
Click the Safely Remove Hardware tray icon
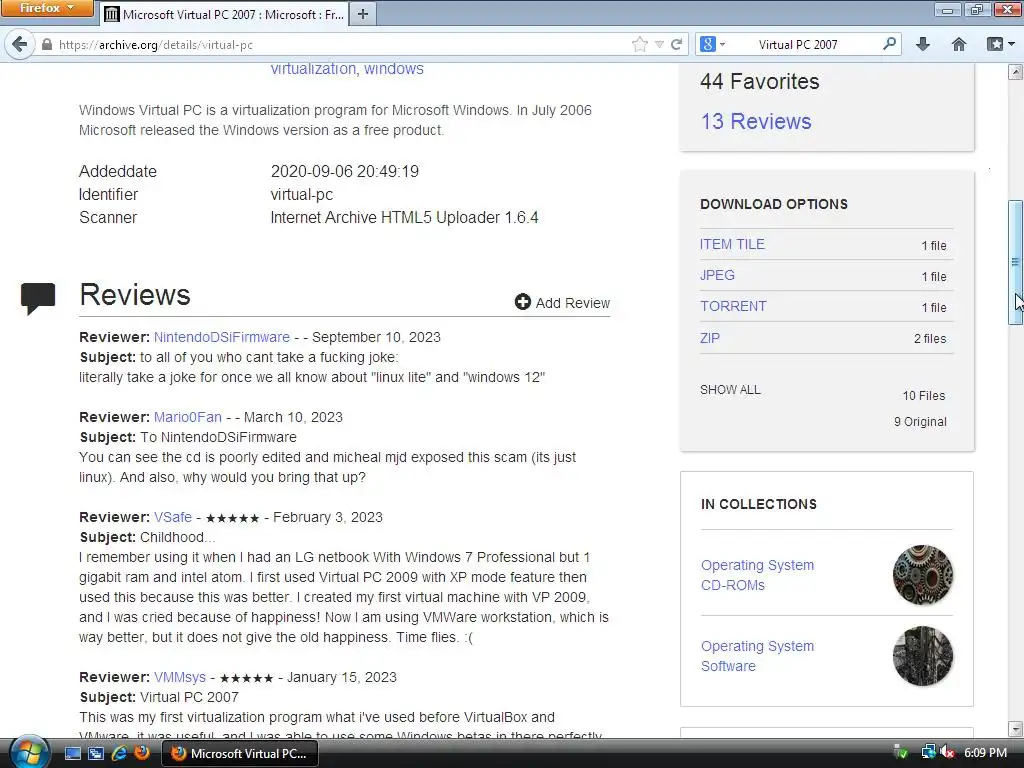[x=900, y=753]
